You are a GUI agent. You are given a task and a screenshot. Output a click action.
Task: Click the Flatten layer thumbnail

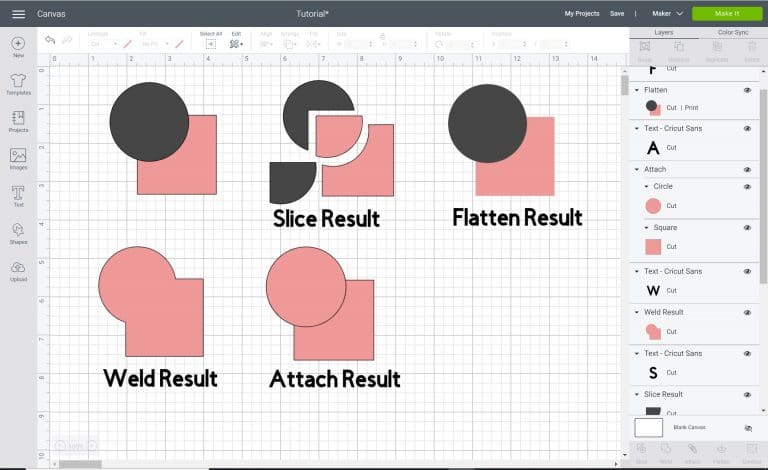pos(653,108)
